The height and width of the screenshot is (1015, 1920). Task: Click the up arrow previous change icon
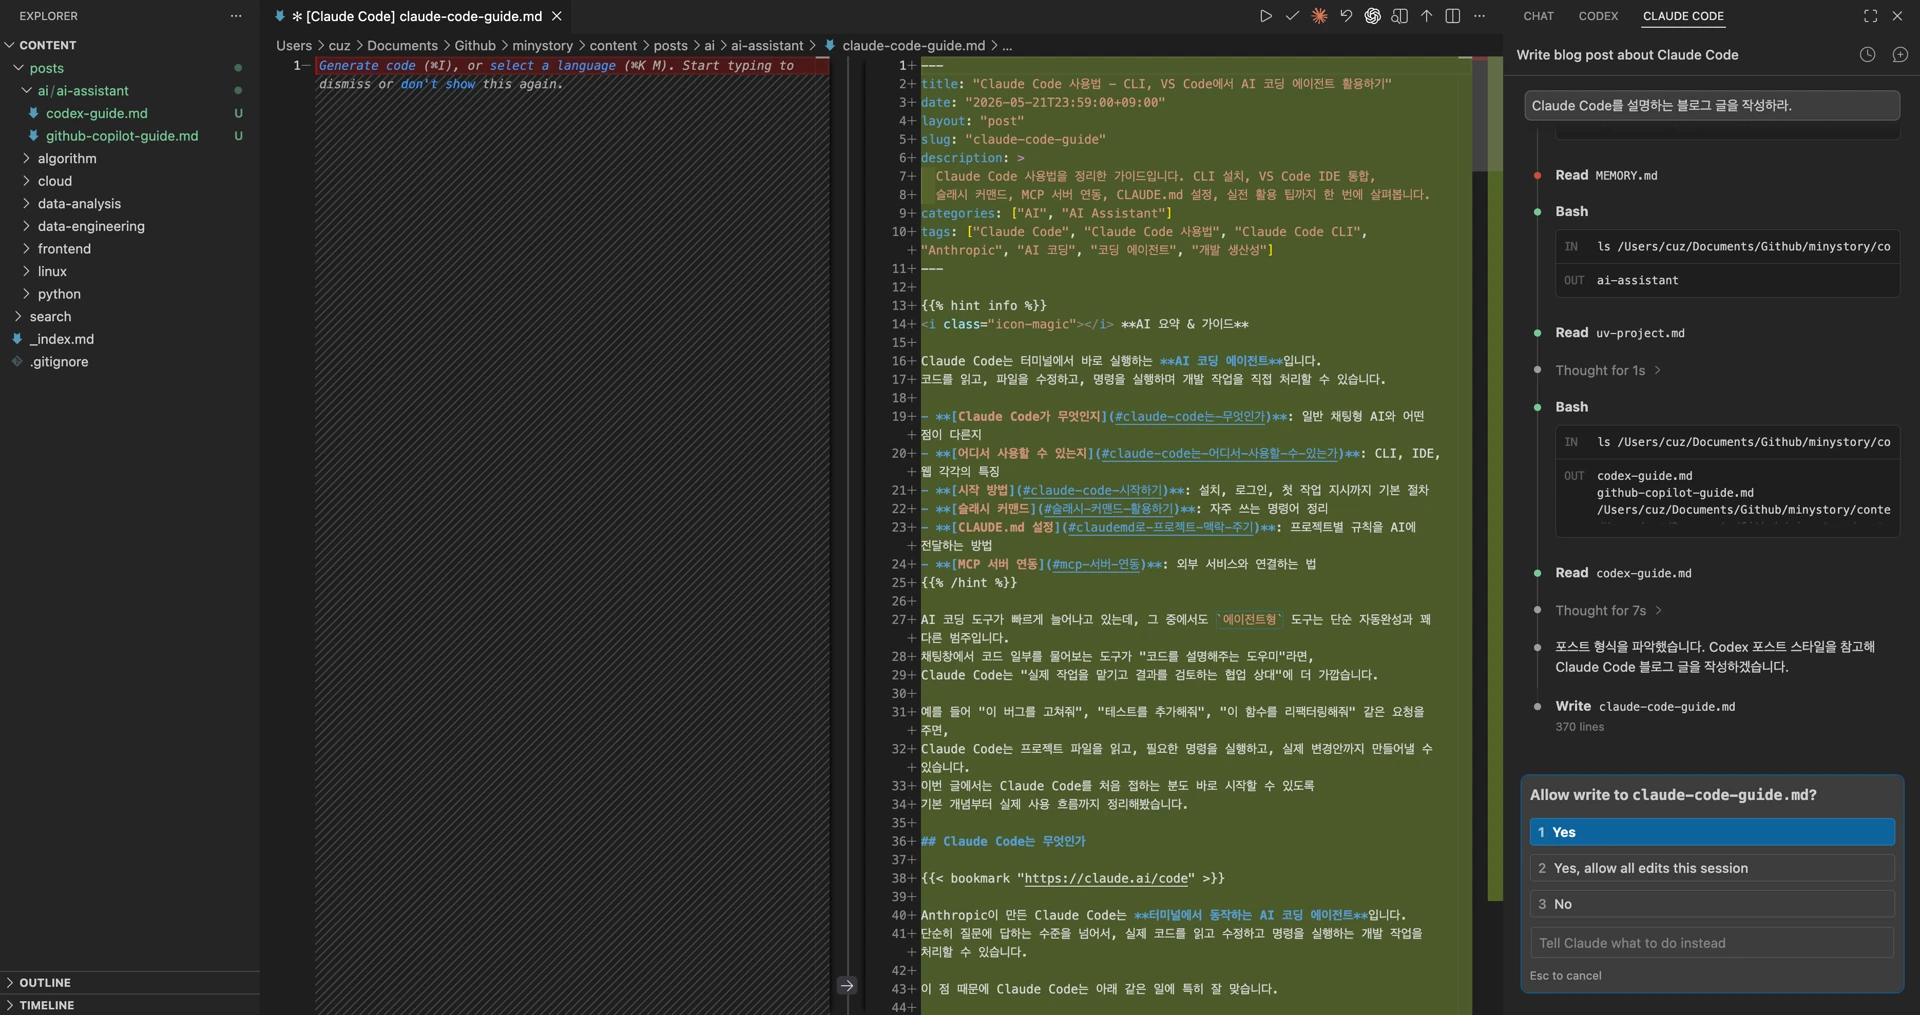click(x=1426, y=16)
